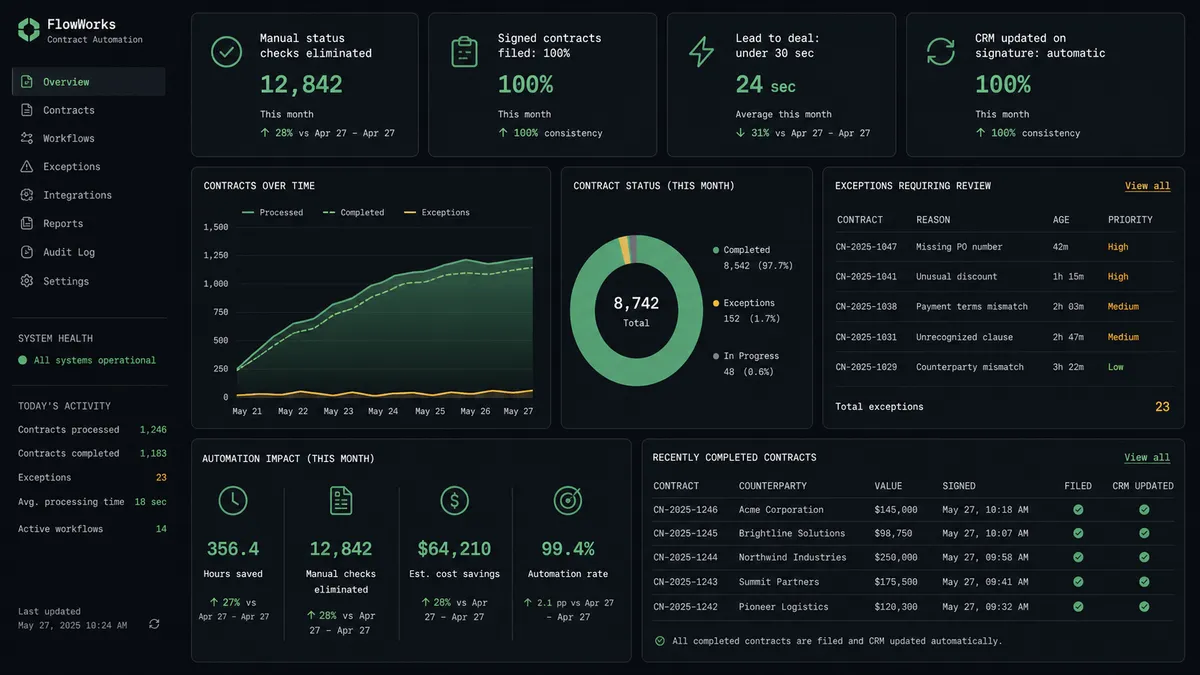Click High priority for Missing PO number
The width and height of the screenshot is (1200, 675).
tap(1118, 247)
